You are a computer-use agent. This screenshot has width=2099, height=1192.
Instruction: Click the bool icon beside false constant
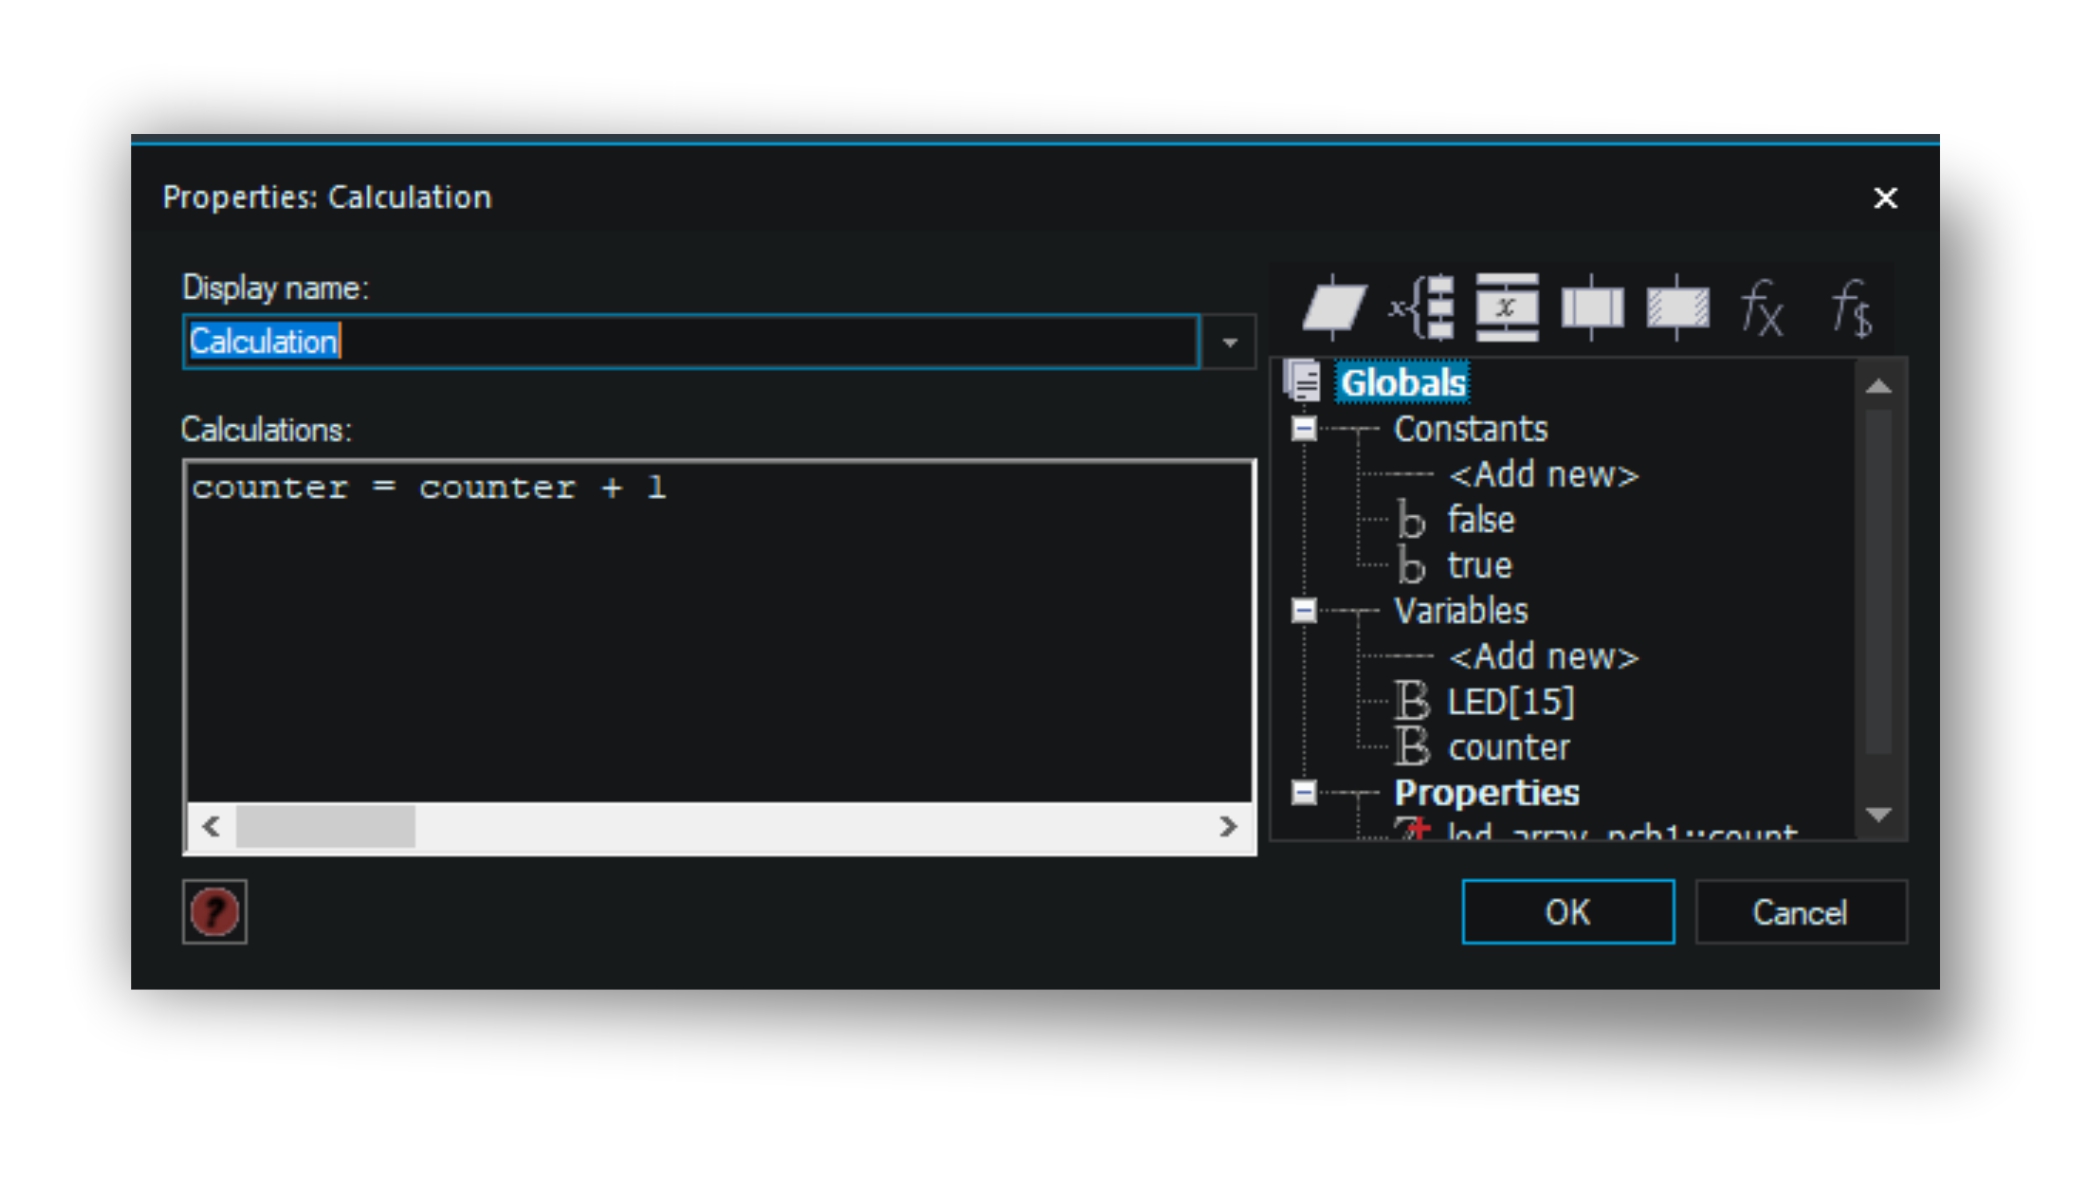click(1410, 520)
